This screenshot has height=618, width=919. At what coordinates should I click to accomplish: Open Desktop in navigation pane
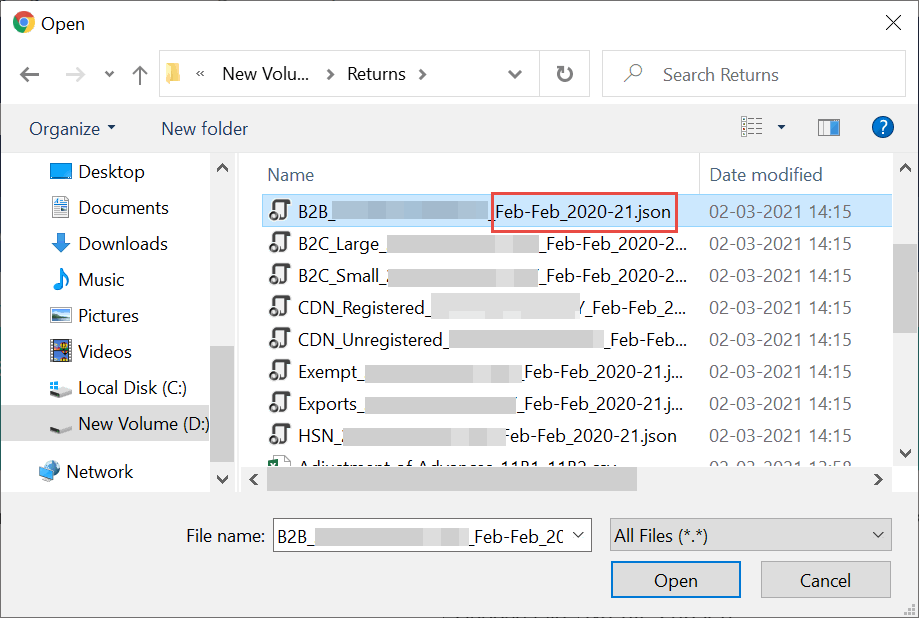pyautogui.click(x=97, y=172)
